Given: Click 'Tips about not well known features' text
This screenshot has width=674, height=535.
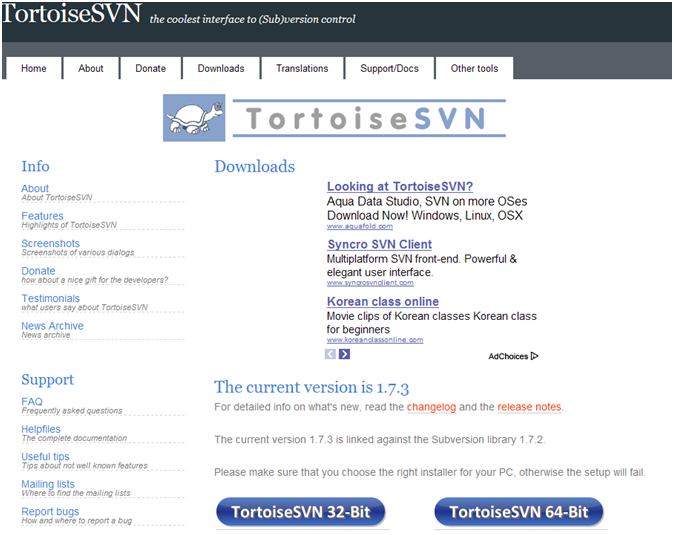Looking at the screenshot, I should point(85,466).
